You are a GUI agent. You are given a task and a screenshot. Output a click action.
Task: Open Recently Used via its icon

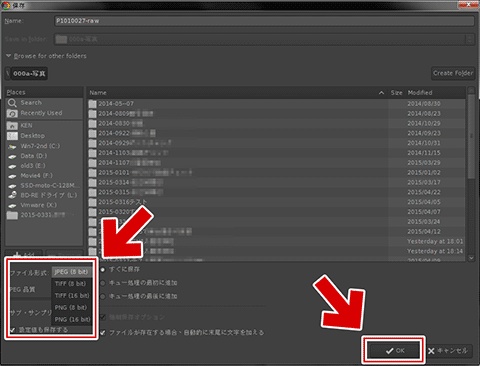12,113
